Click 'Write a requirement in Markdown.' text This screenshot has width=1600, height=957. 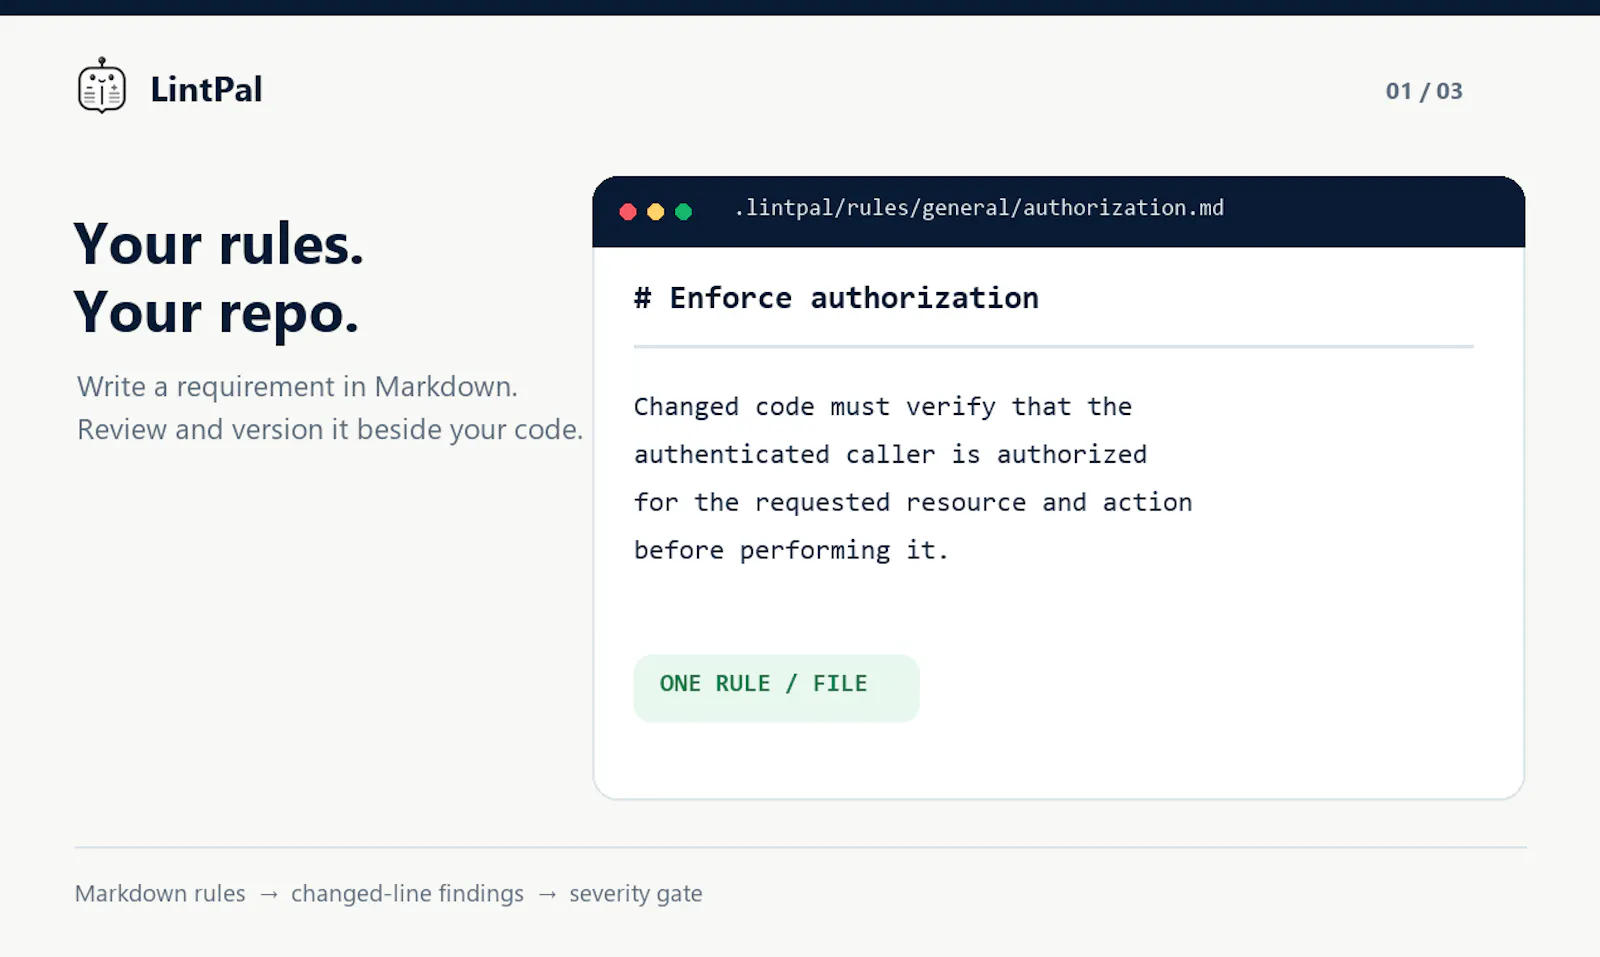(x=297, y=386)
